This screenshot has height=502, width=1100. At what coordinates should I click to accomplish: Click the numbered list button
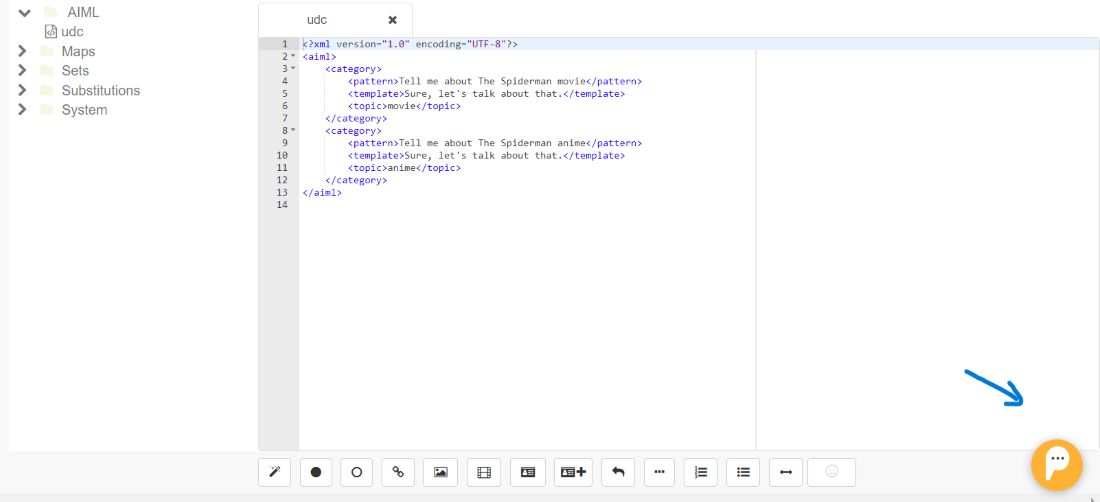pos(701,473)
